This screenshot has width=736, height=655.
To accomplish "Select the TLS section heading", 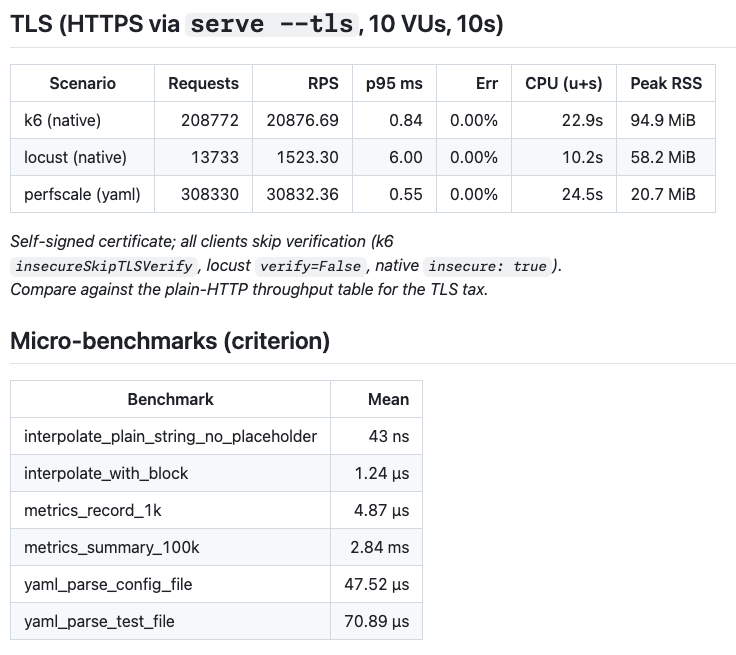I will 256,24.
